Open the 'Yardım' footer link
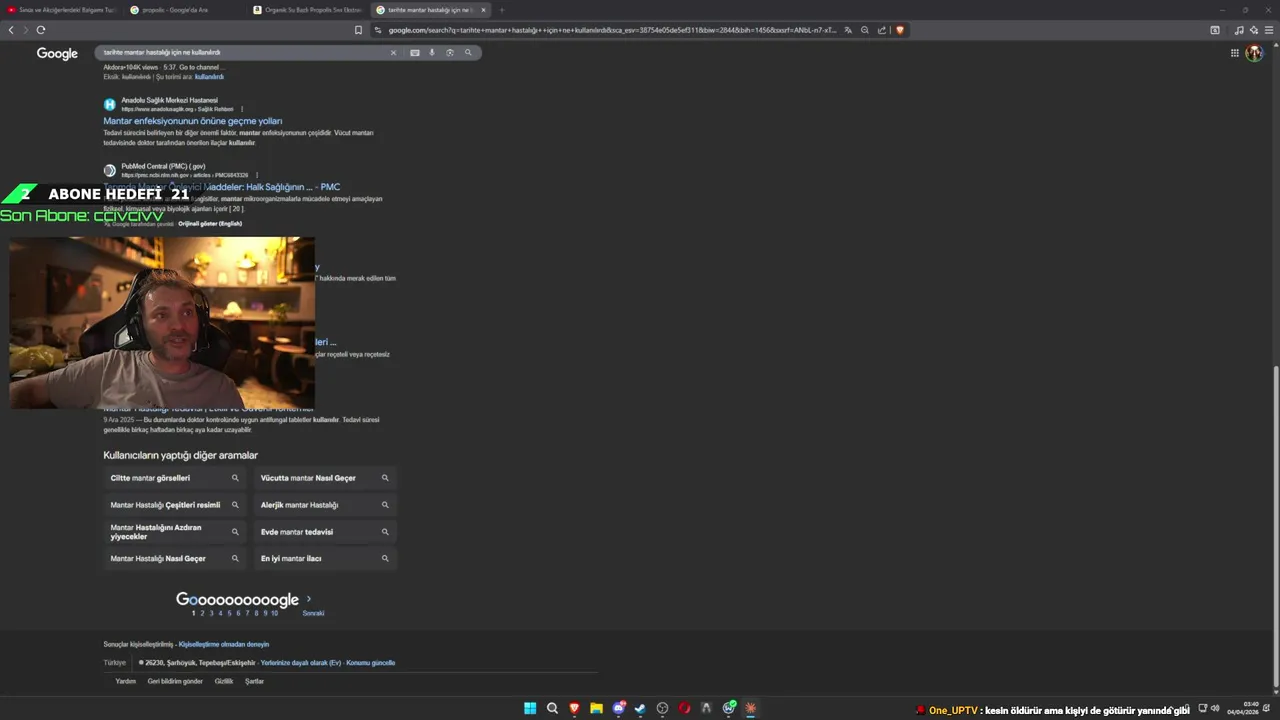This screenshot has width=1280, height=720. pyautogui.click(x=125, y=681)
